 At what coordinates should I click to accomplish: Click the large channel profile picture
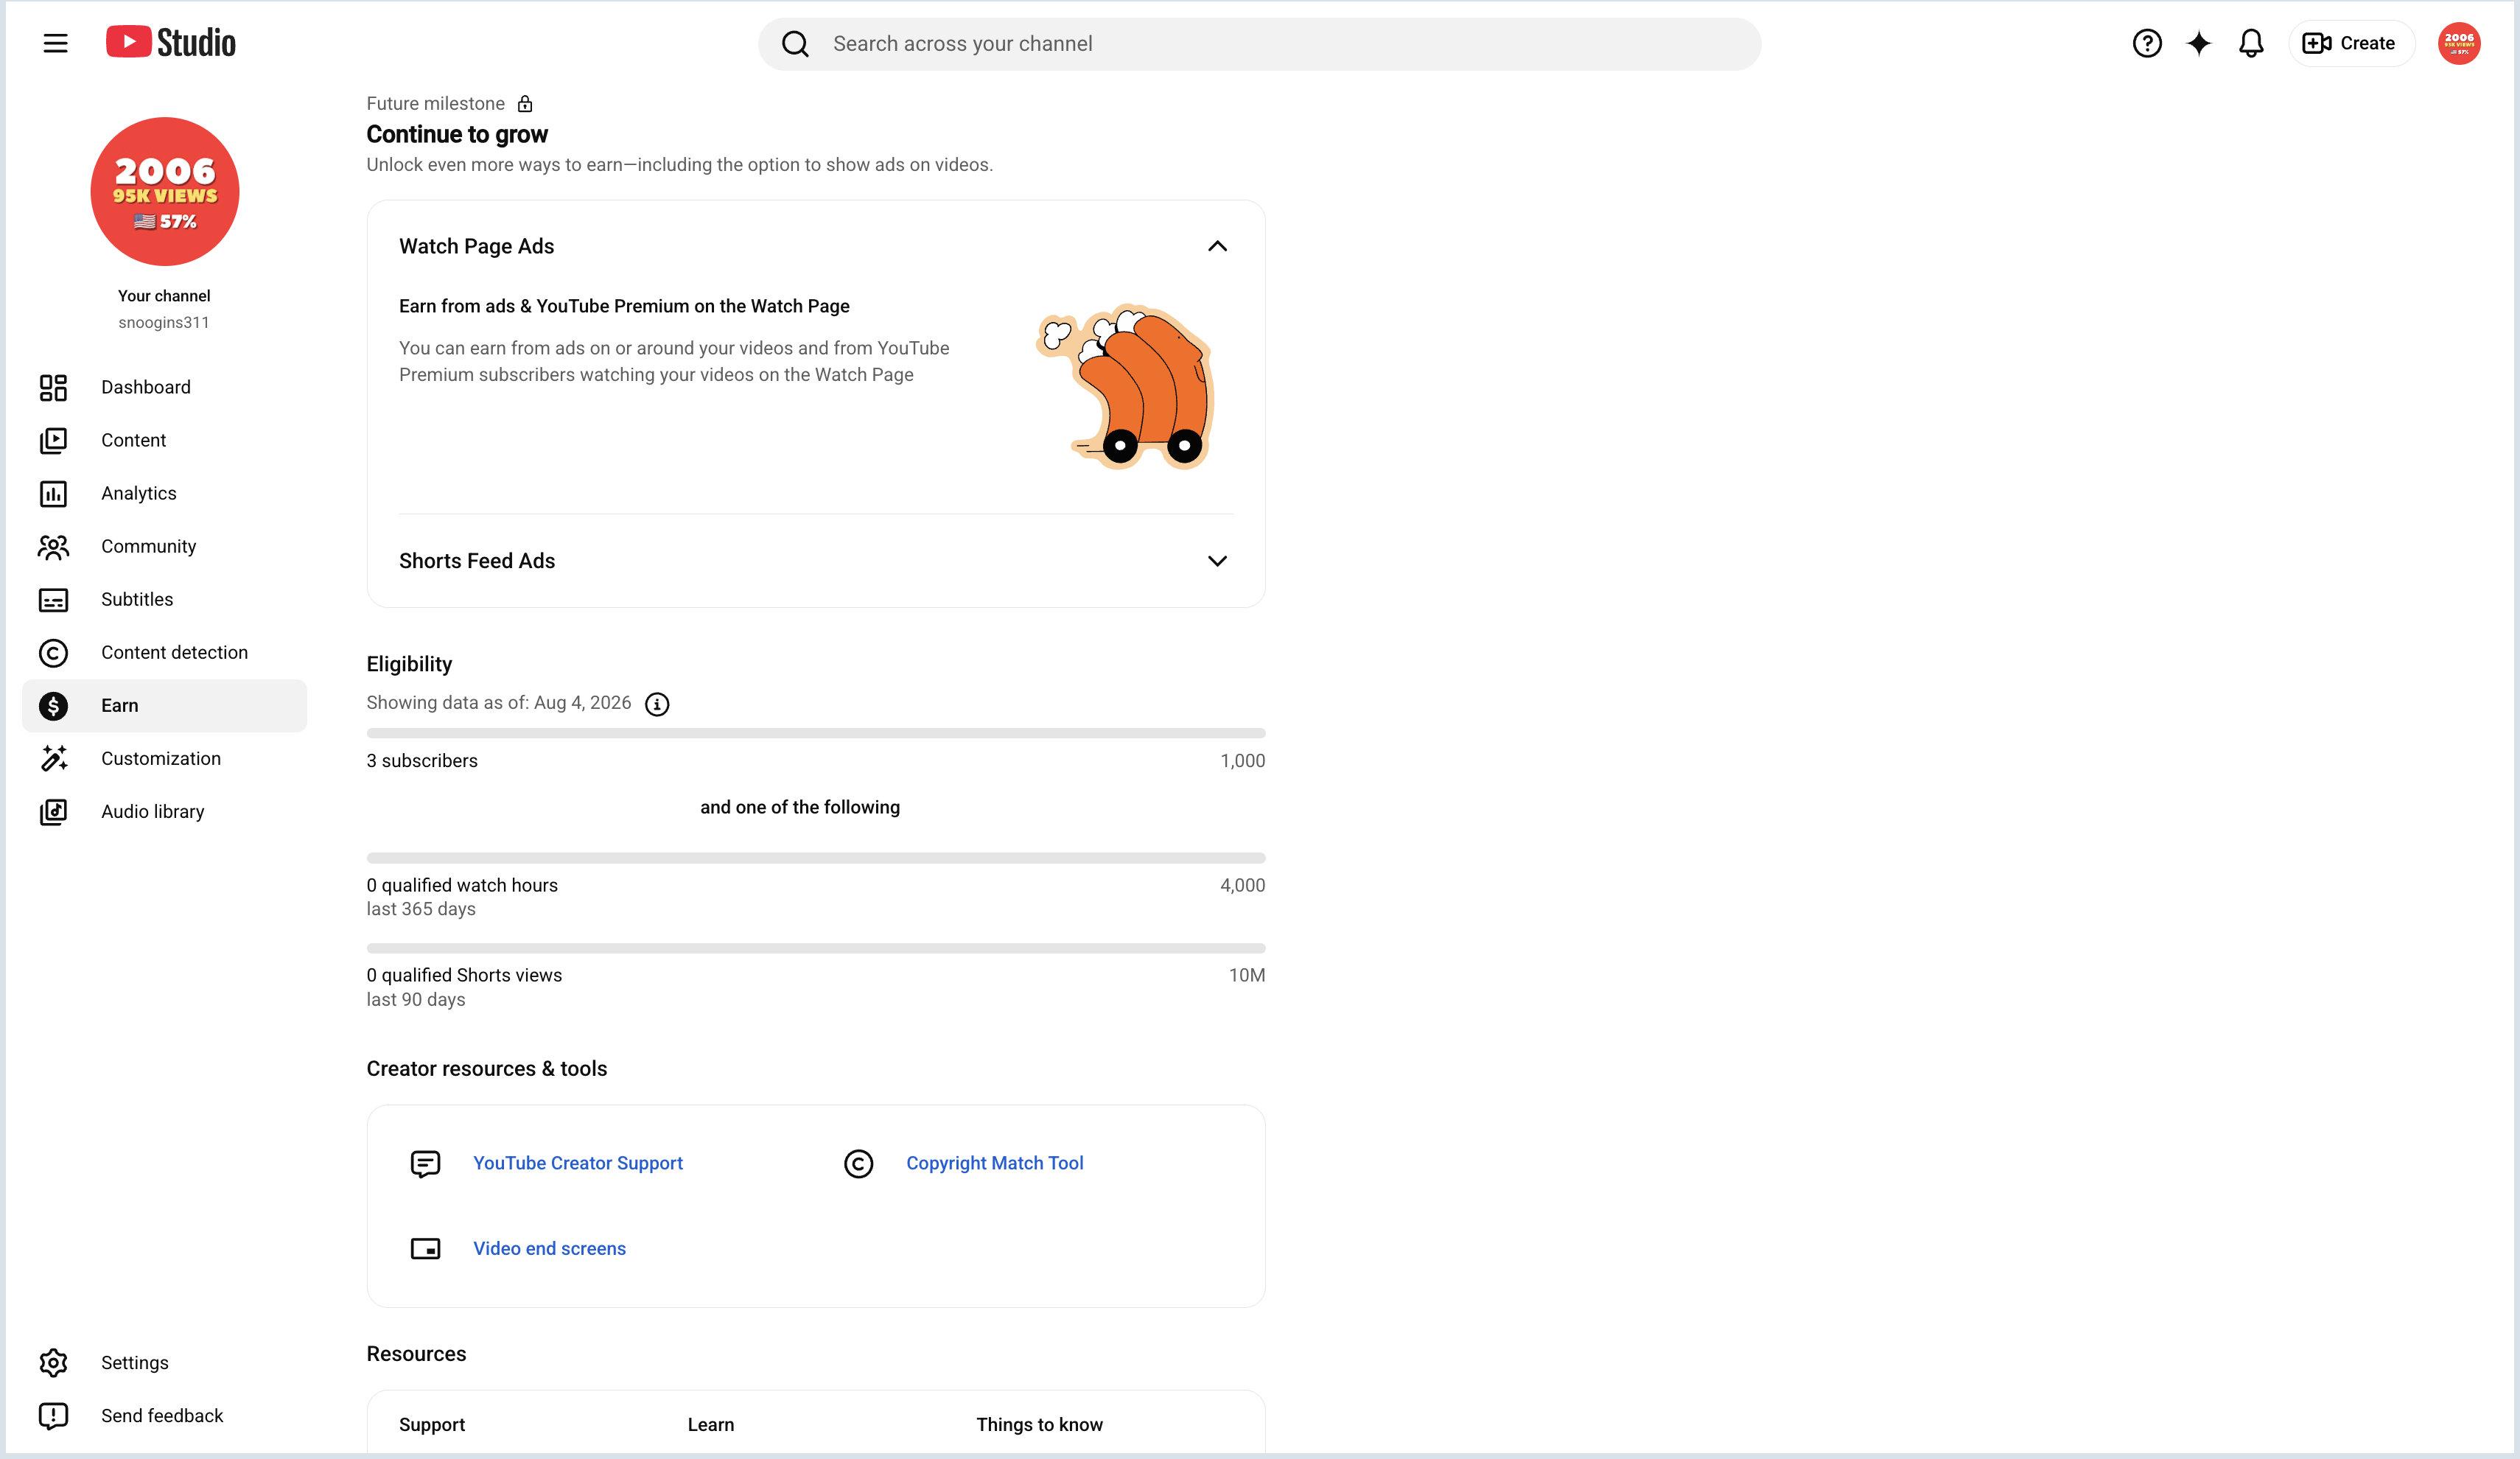165,191
